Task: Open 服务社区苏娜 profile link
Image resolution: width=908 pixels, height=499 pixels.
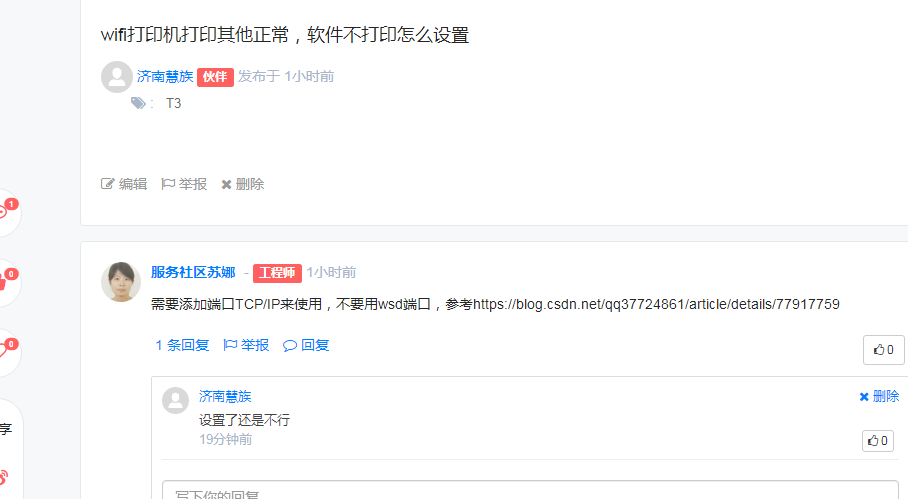Action: [x=193, y=272]
